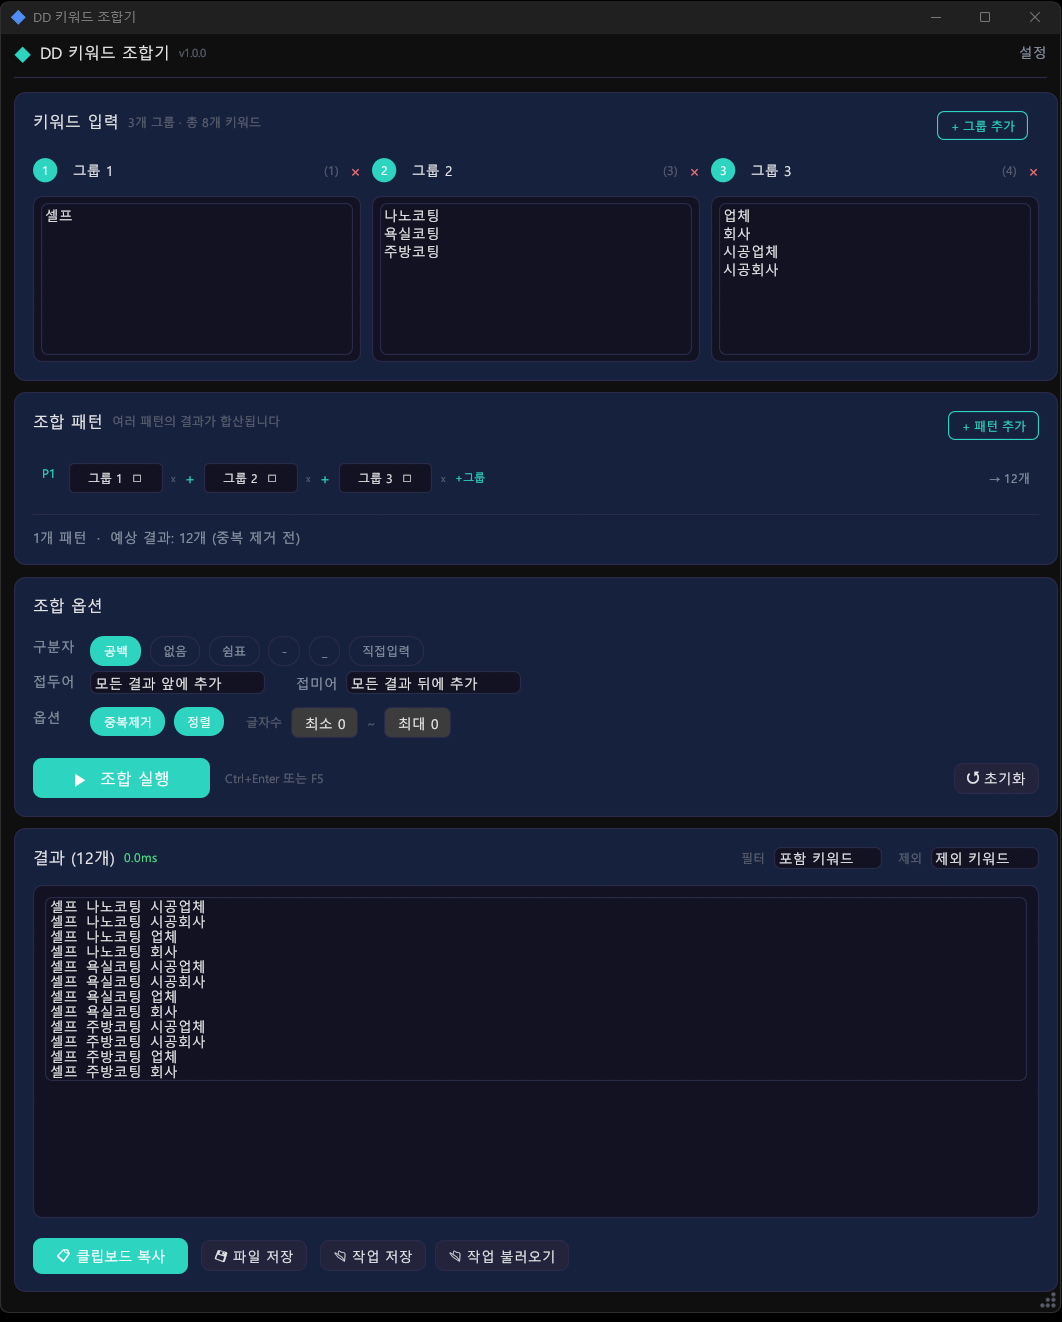Image resolution: width=1062 pixels, height=1322 pixels.
Task: Open 설정 in the top right
Action: coord(1032,53)
